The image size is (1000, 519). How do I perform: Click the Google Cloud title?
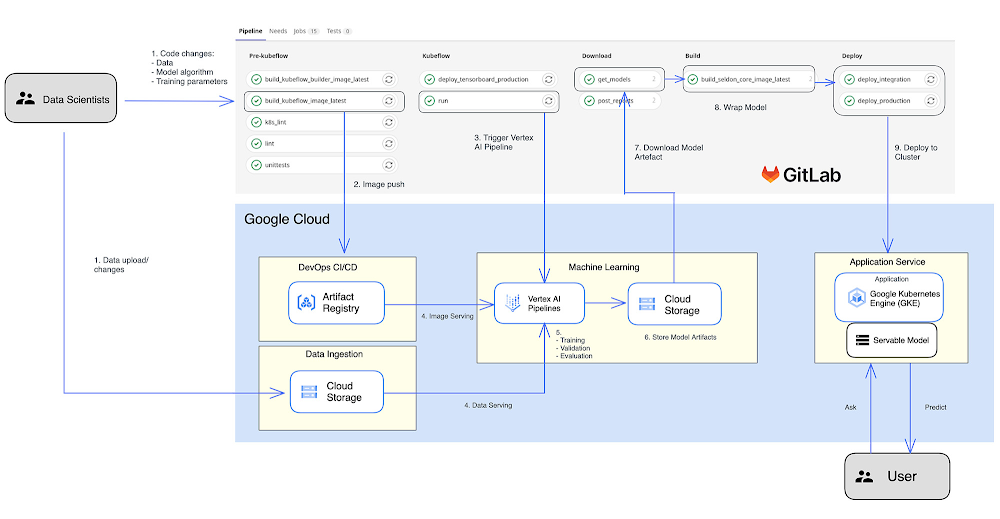(287, 219)
